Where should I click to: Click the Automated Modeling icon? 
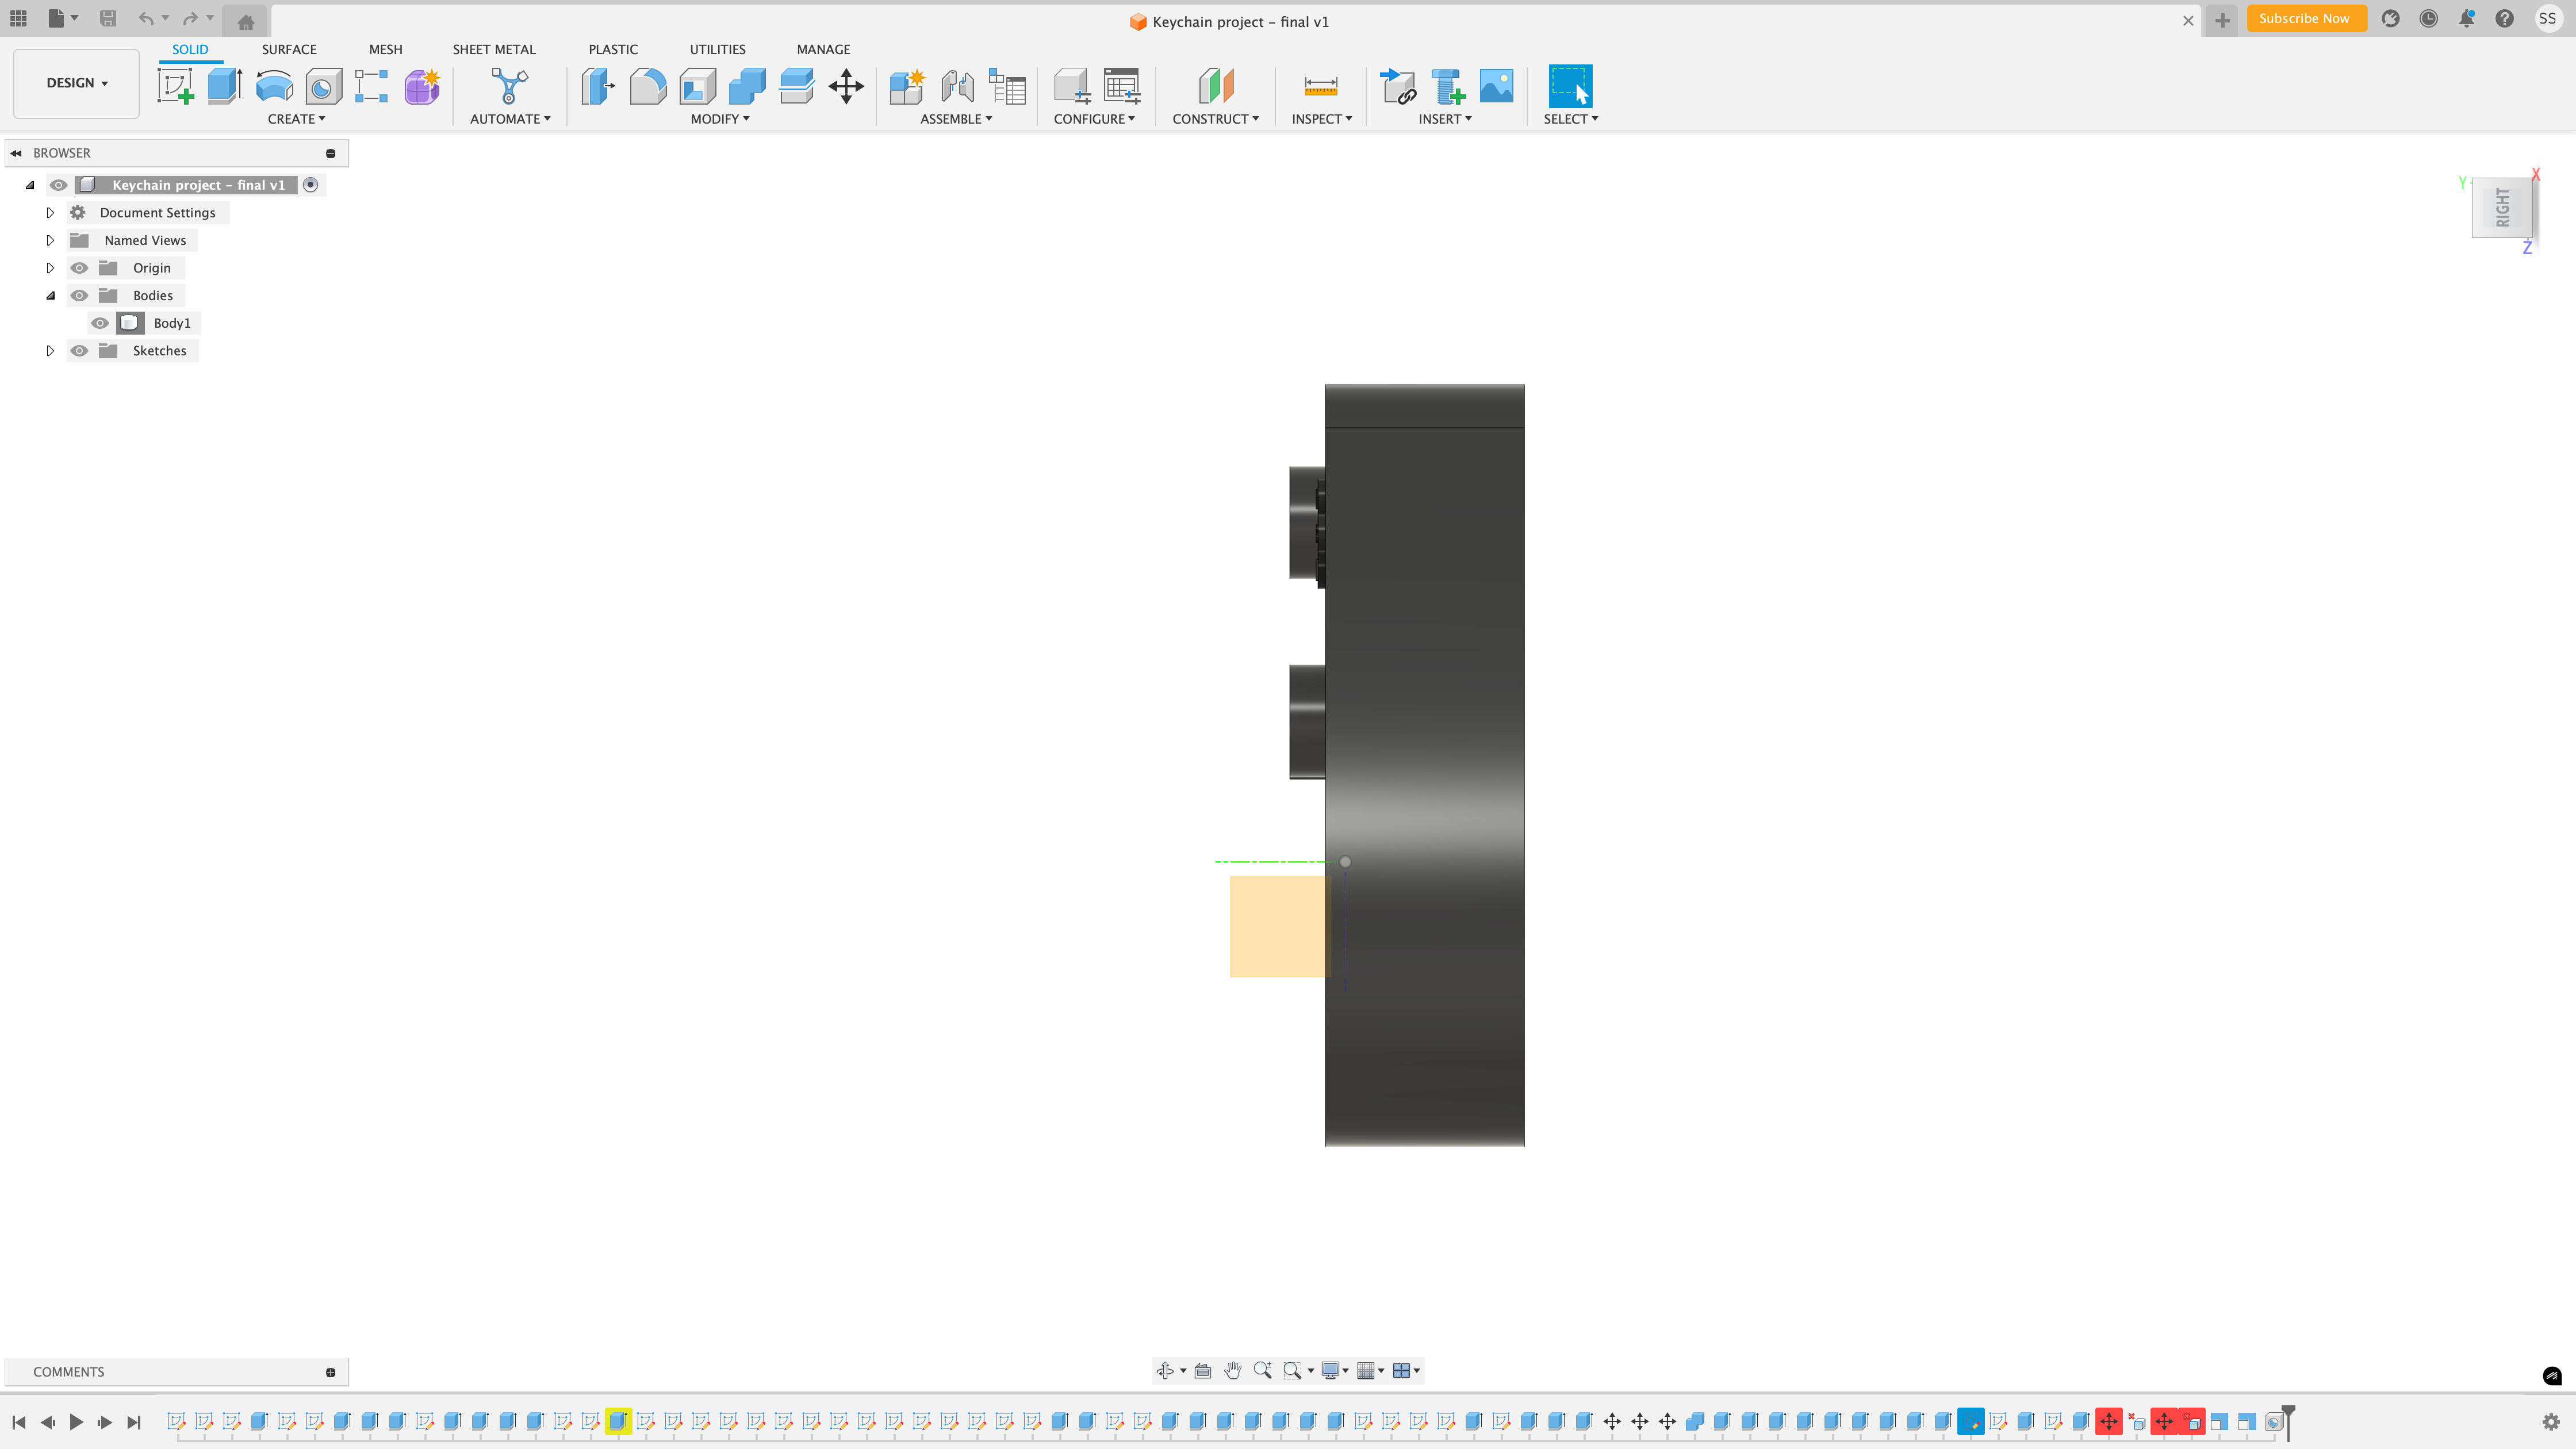(509, 86)
